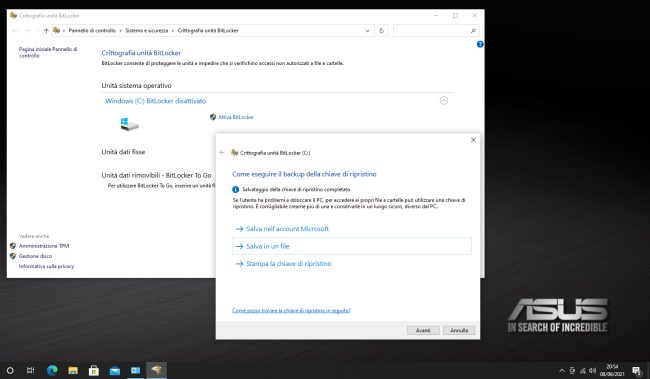
Task: Open Gestione disco link
Action: 35,256
